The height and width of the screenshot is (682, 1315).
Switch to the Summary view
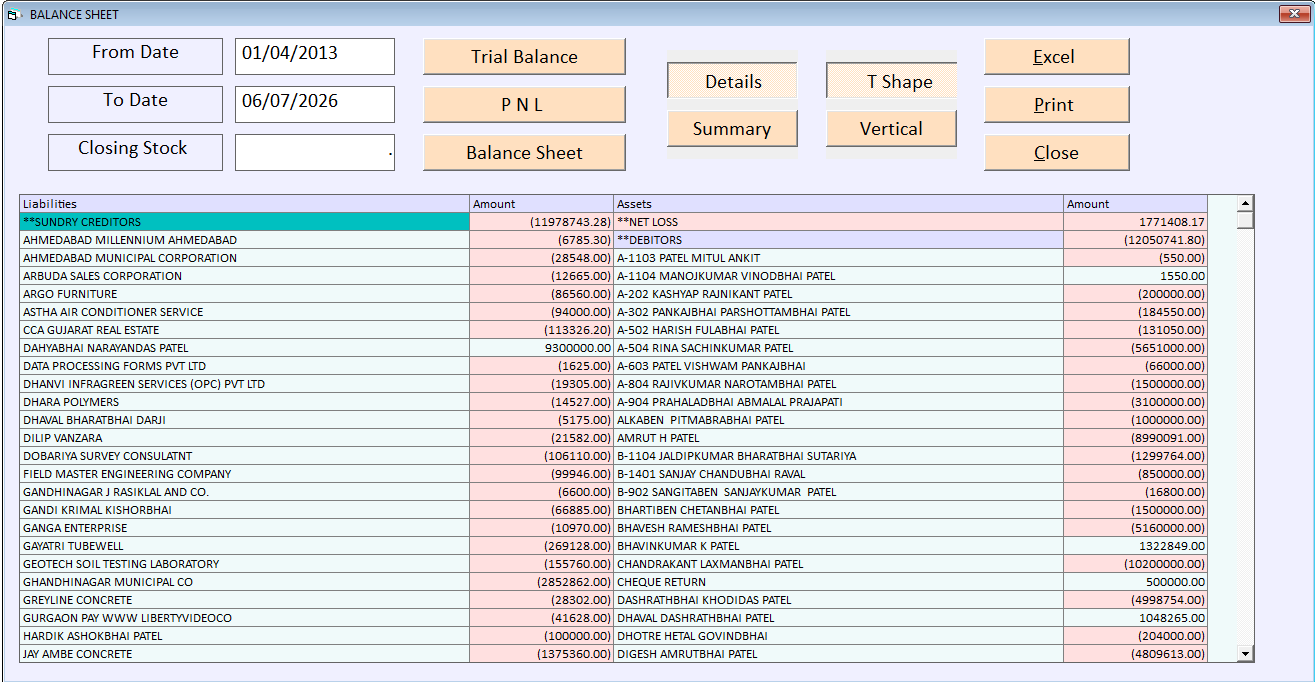[732, 128]
